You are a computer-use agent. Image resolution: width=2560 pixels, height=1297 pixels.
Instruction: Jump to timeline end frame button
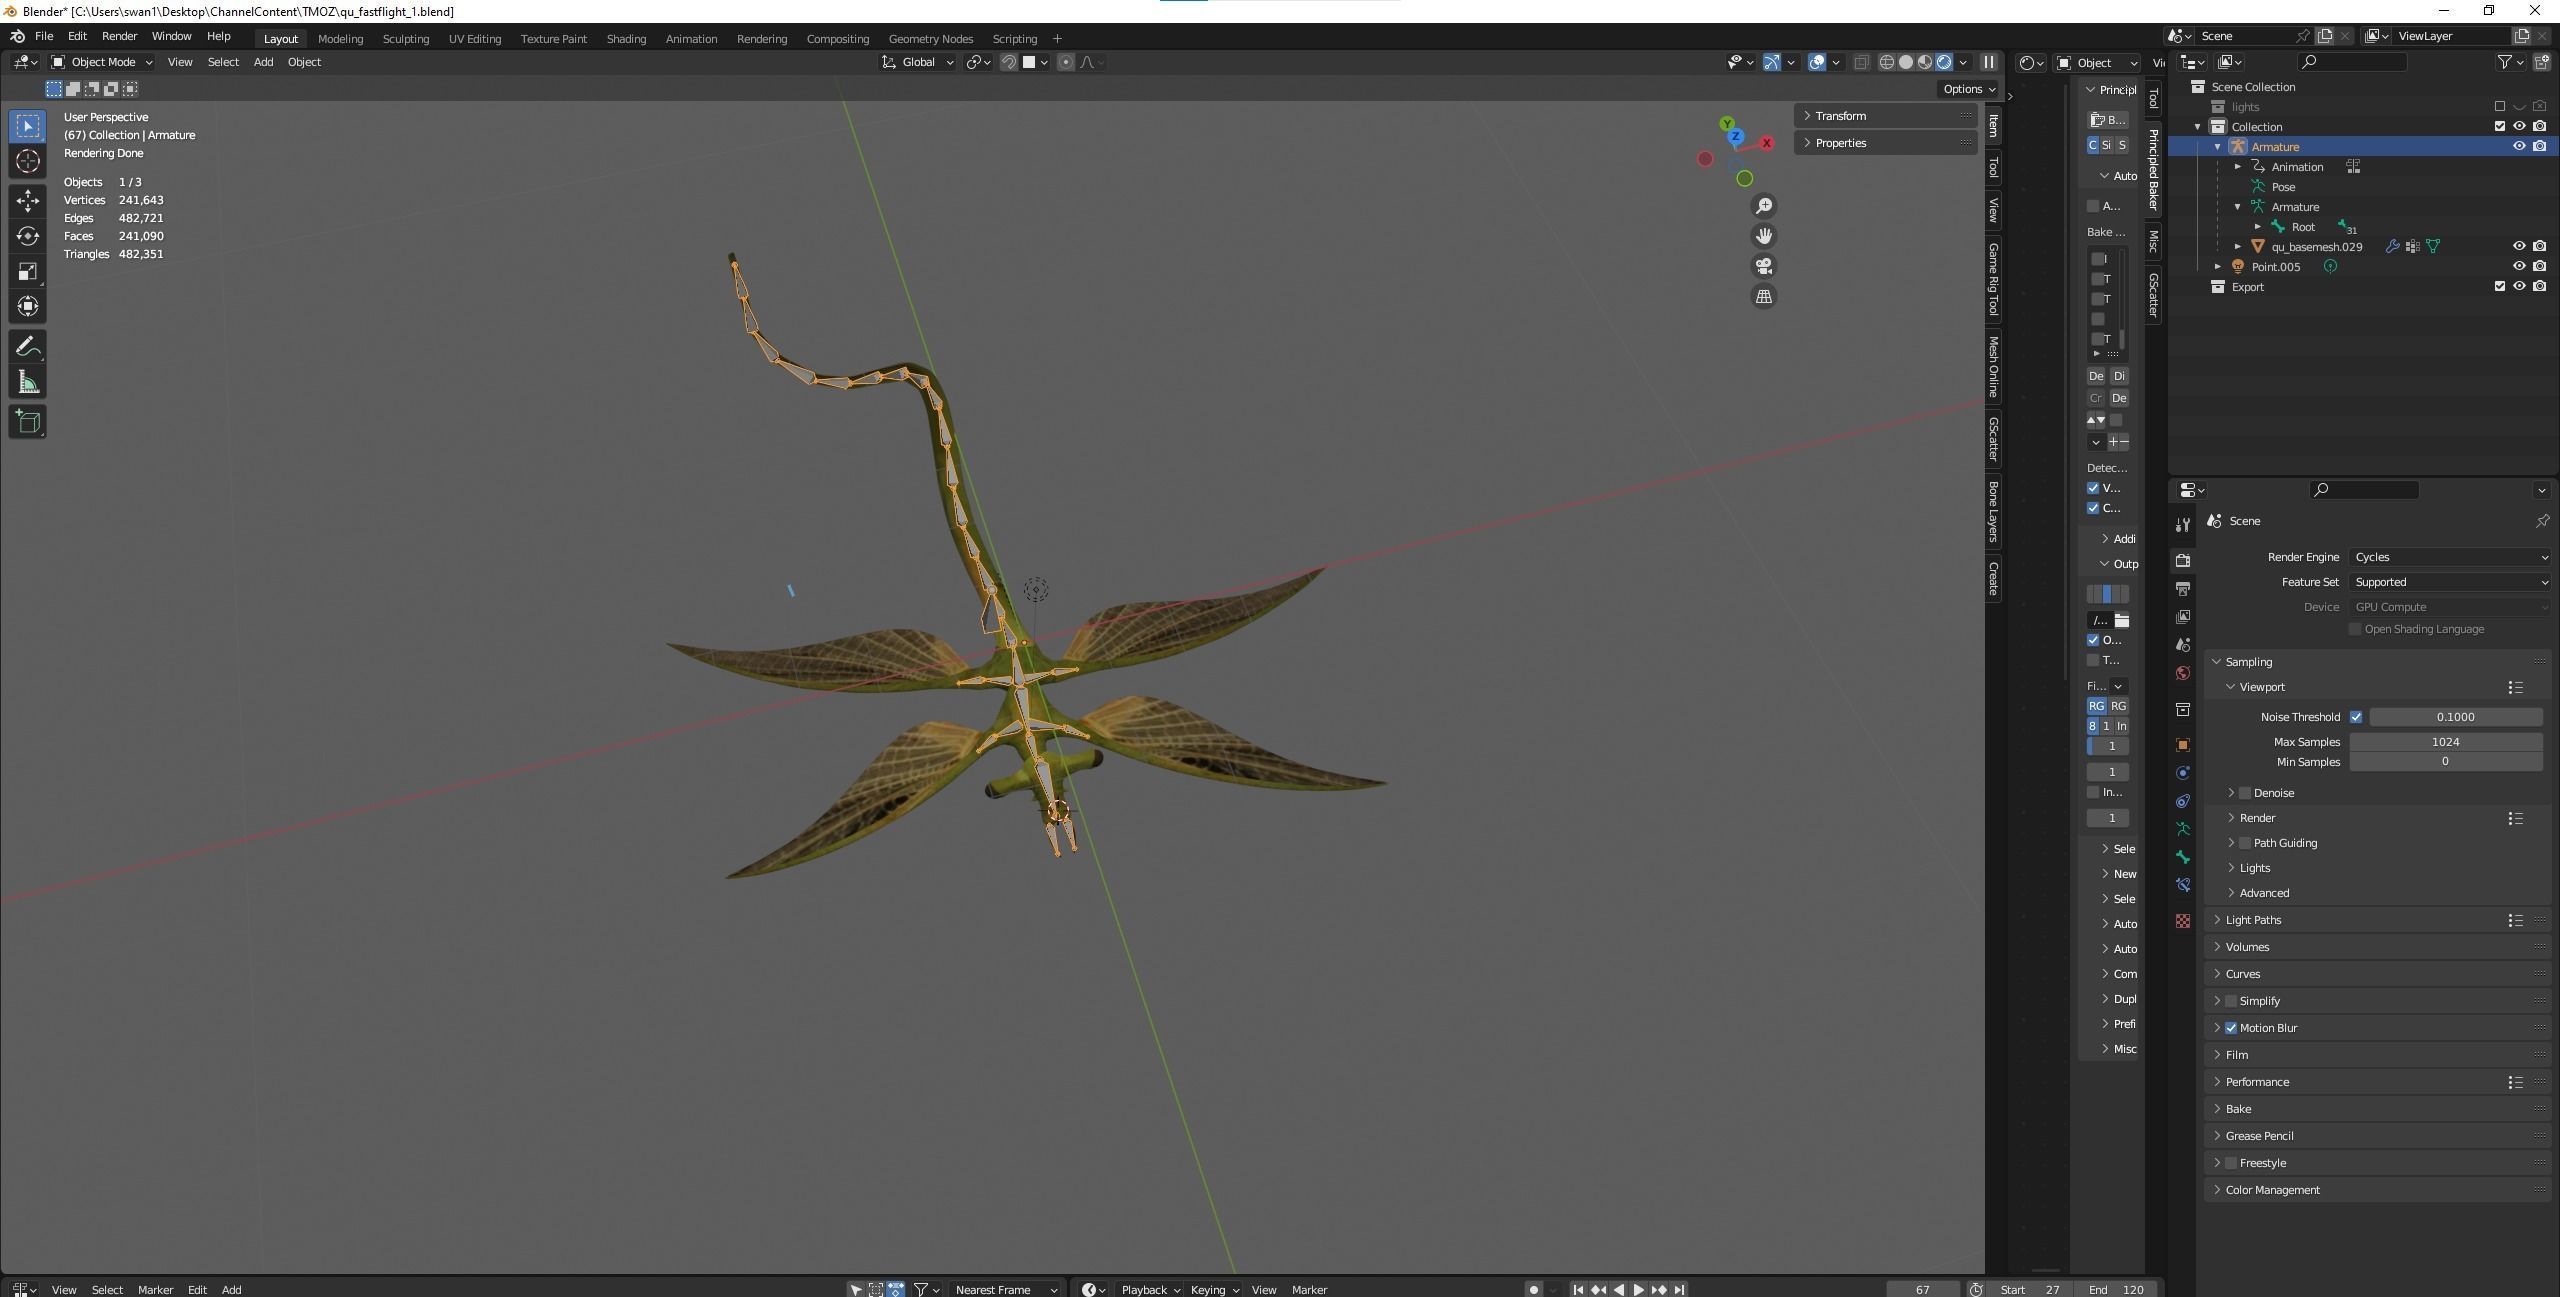point(1679,1289)
